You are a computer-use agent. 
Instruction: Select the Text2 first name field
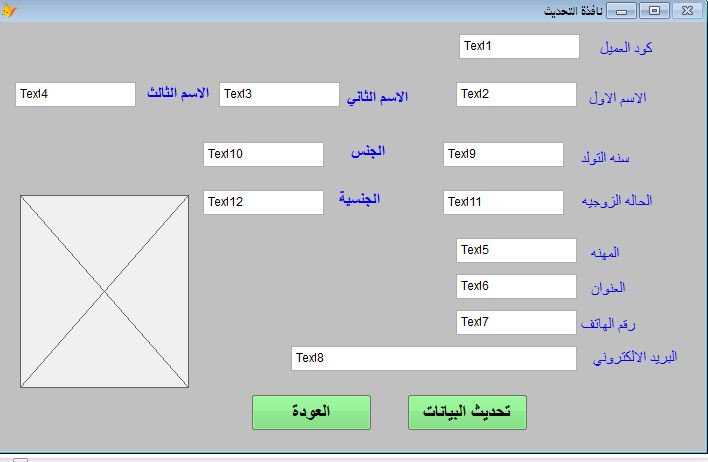pyautogui.click(x=516, y=94)
